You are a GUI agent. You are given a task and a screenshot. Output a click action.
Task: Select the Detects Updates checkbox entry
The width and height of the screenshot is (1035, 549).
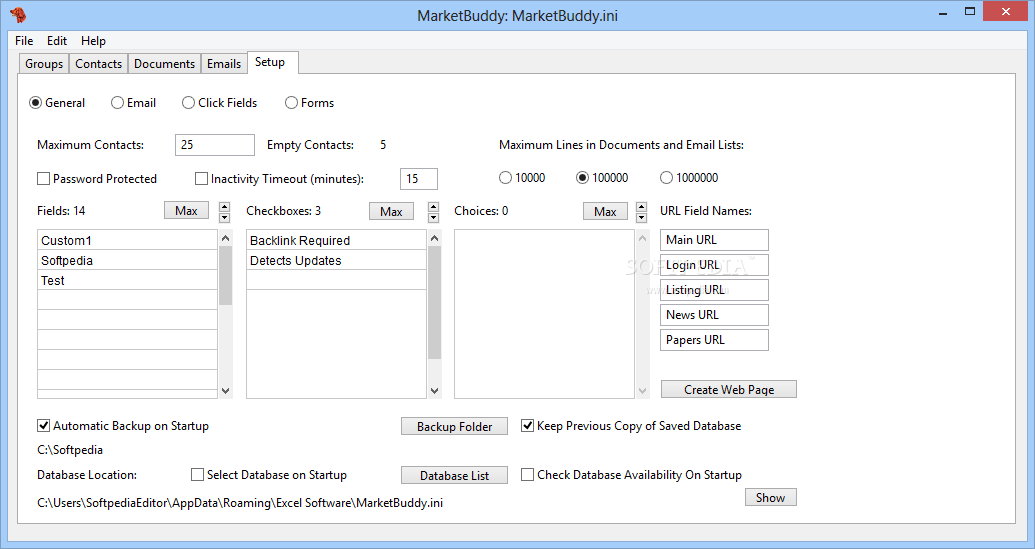tap(337, 260)
